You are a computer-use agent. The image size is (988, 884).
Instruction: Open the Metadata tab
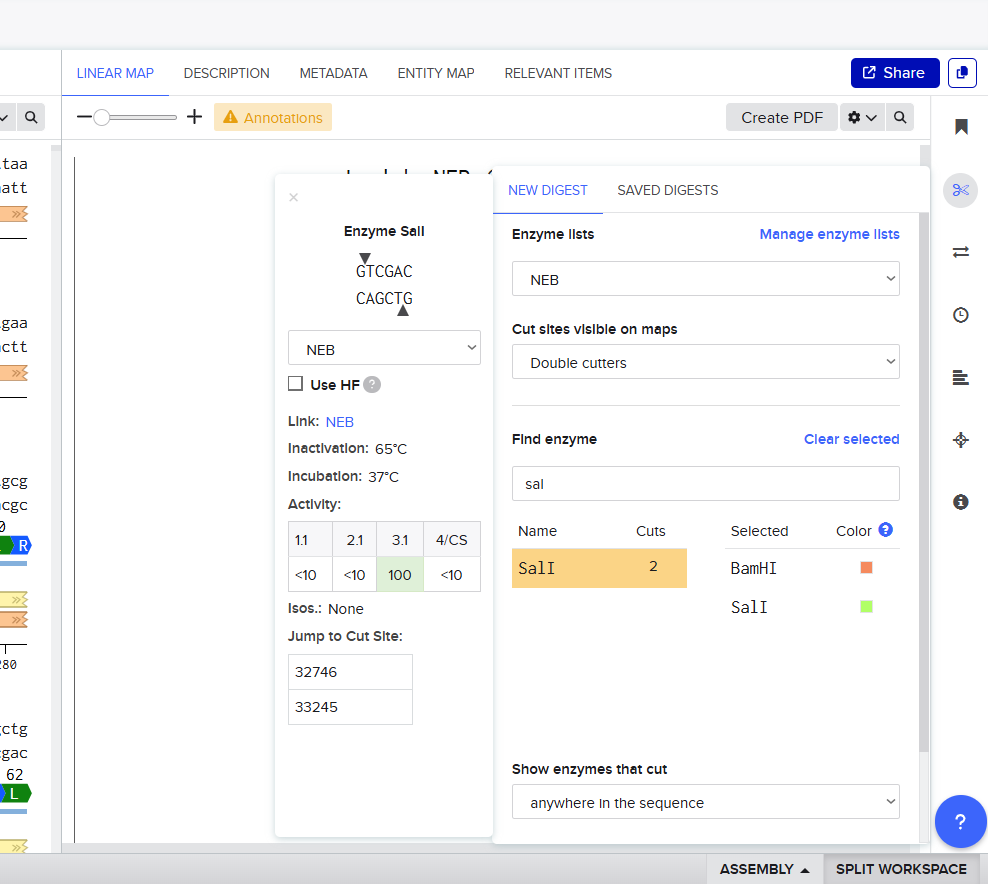333,73
